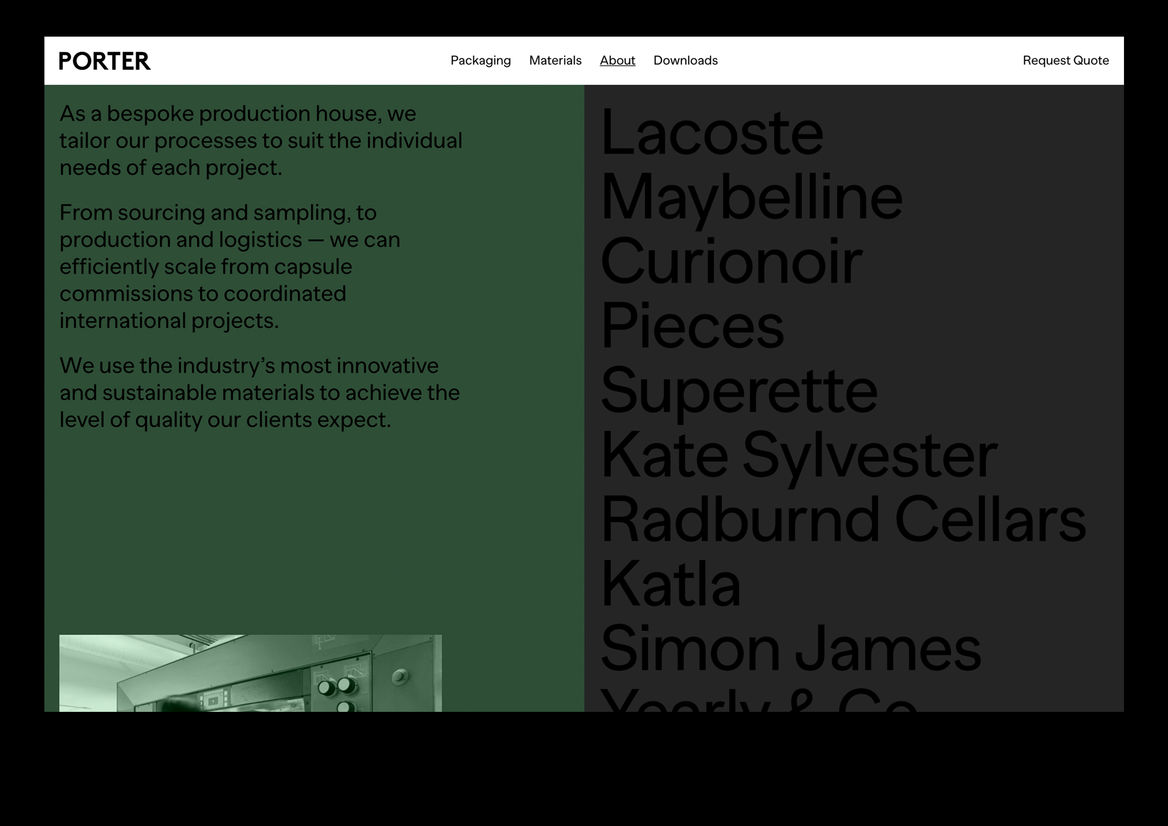Click the Katla client name
Screen dimensions: 1168x826
(x=670, y=585)
